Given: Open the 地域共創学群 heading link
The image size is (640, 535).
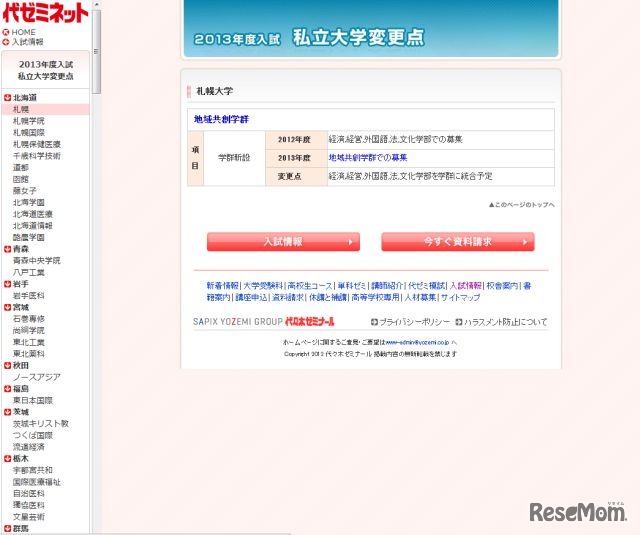Looking at the screenshot, I should click(221, 119).
